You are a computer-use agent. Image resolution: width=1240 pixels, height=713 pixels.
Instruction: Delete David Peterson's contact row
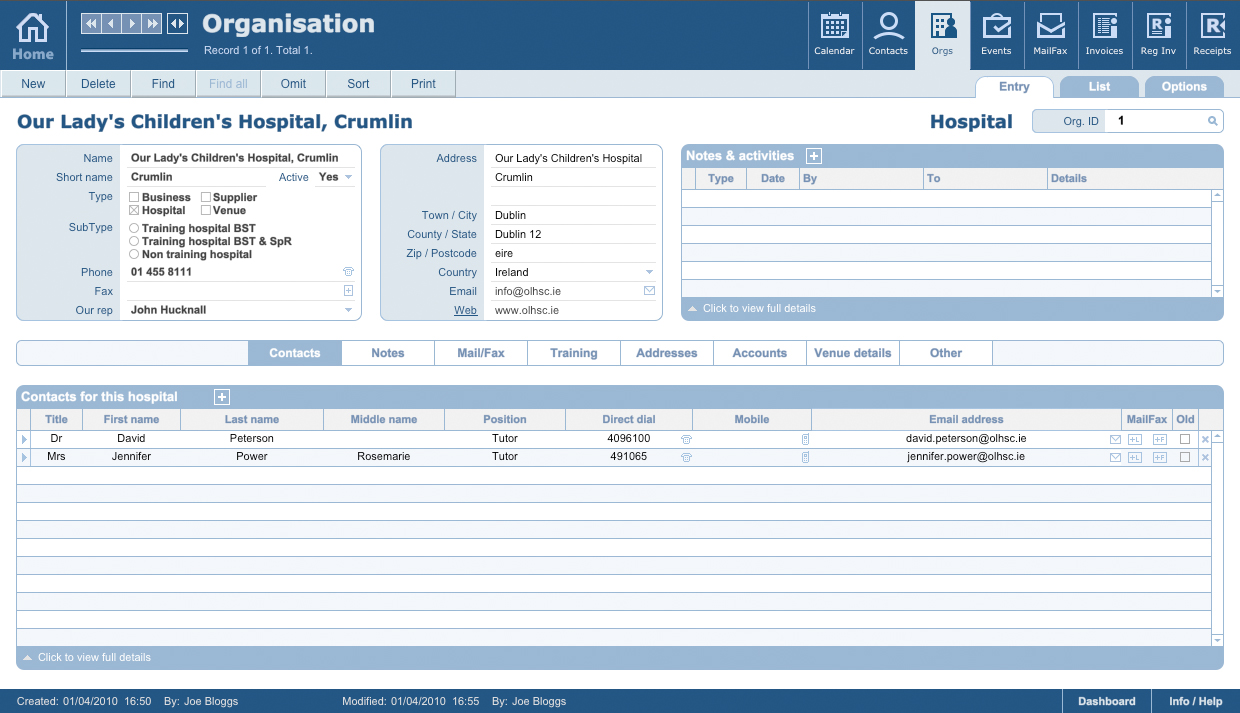coord(1205,439)
